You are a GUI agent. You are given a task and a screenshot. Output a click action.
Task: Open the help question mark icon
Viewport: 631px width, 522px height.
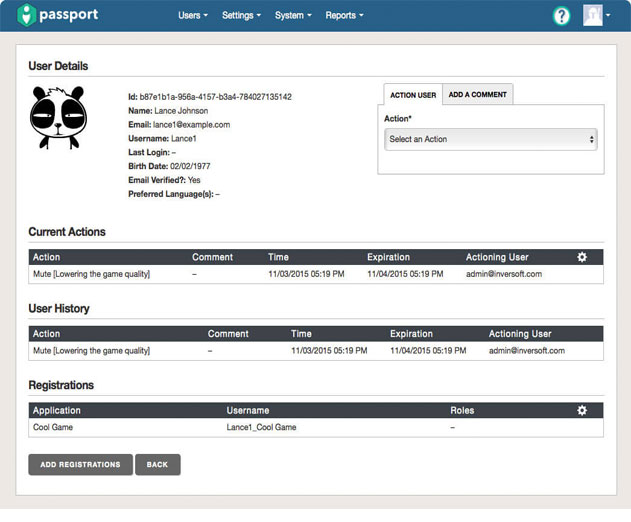pyautogui.click(x=561, y=16)
